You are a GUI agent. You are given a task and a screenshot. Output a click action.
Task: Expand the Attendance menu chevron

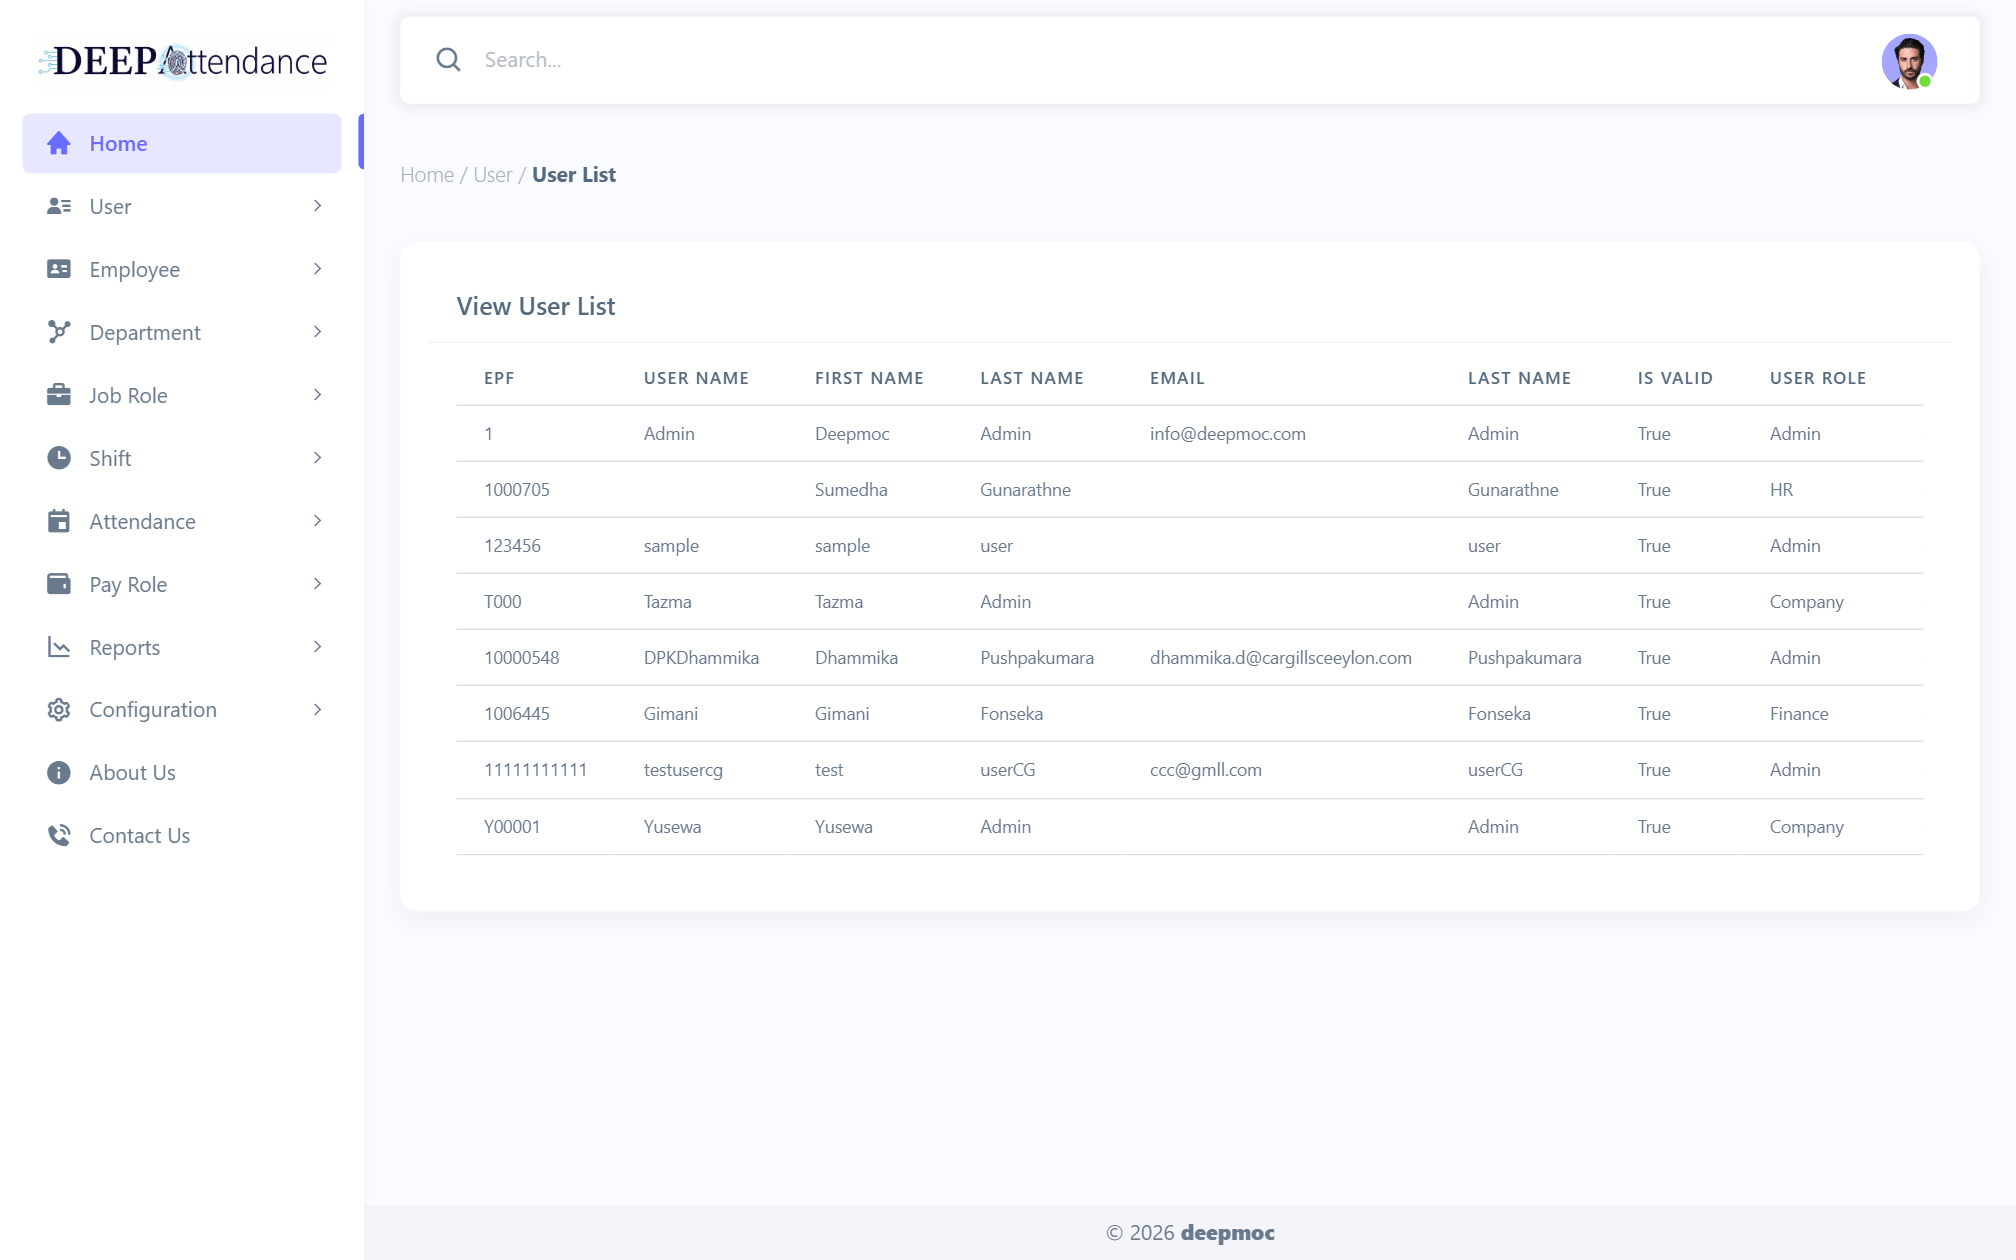[317, 521]
